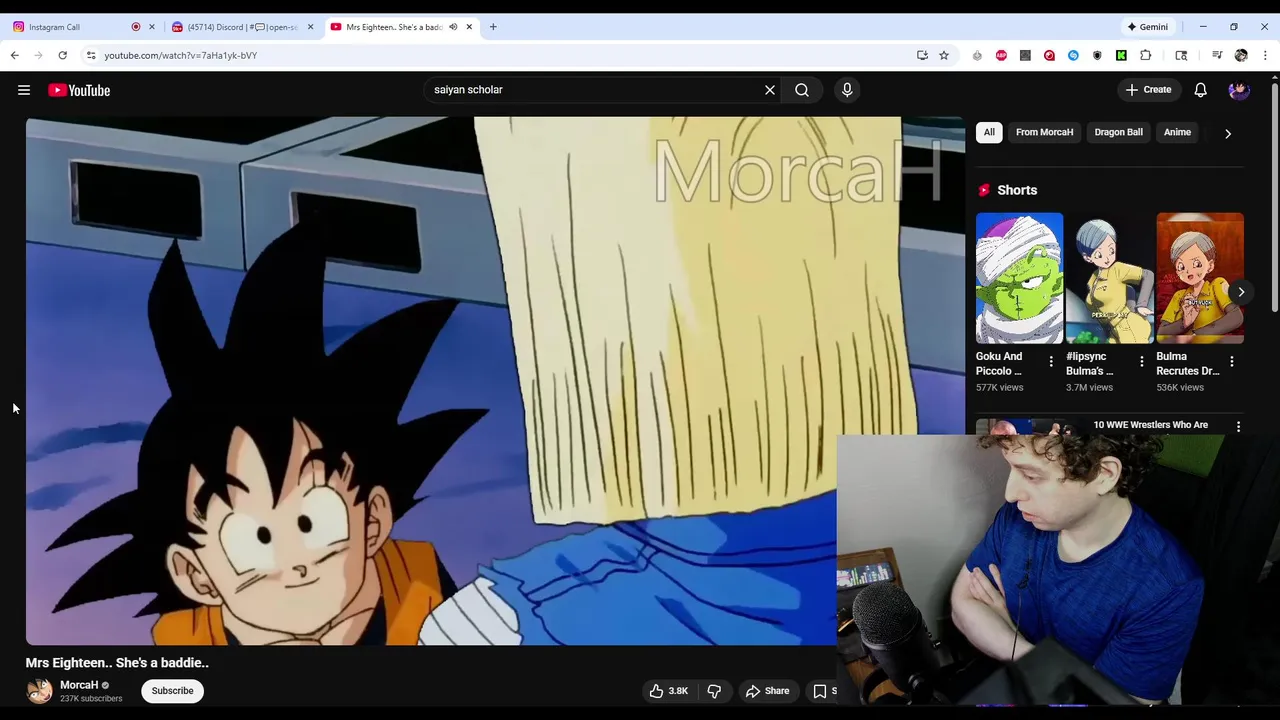This screenshot has height=720, width=1280.
Task: Open MorcaH channel avatar
Action: (x=39, y=691)
